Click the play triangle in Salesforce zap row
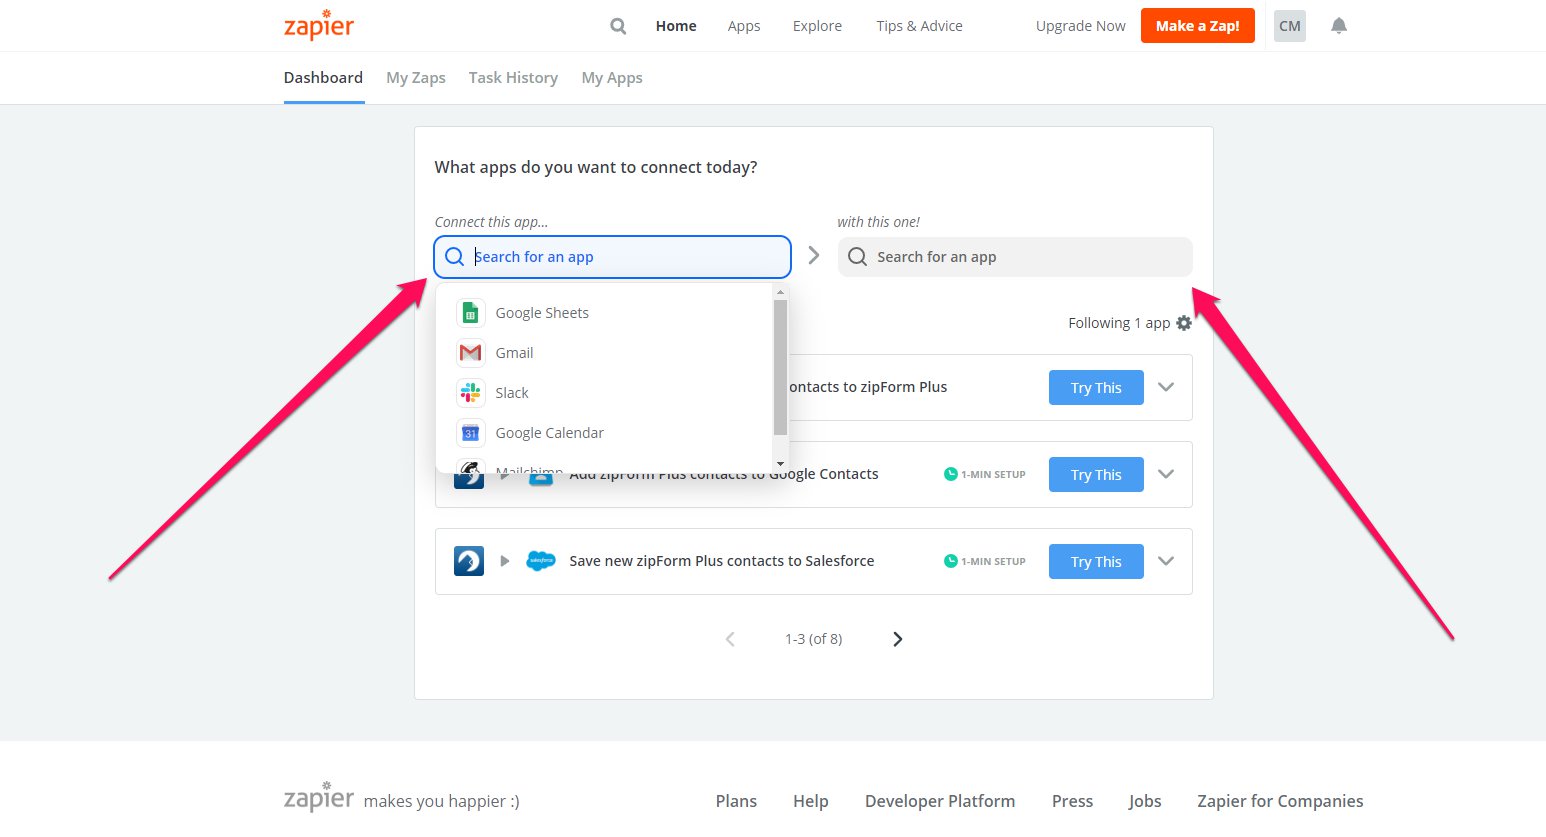 coord(505,561)
